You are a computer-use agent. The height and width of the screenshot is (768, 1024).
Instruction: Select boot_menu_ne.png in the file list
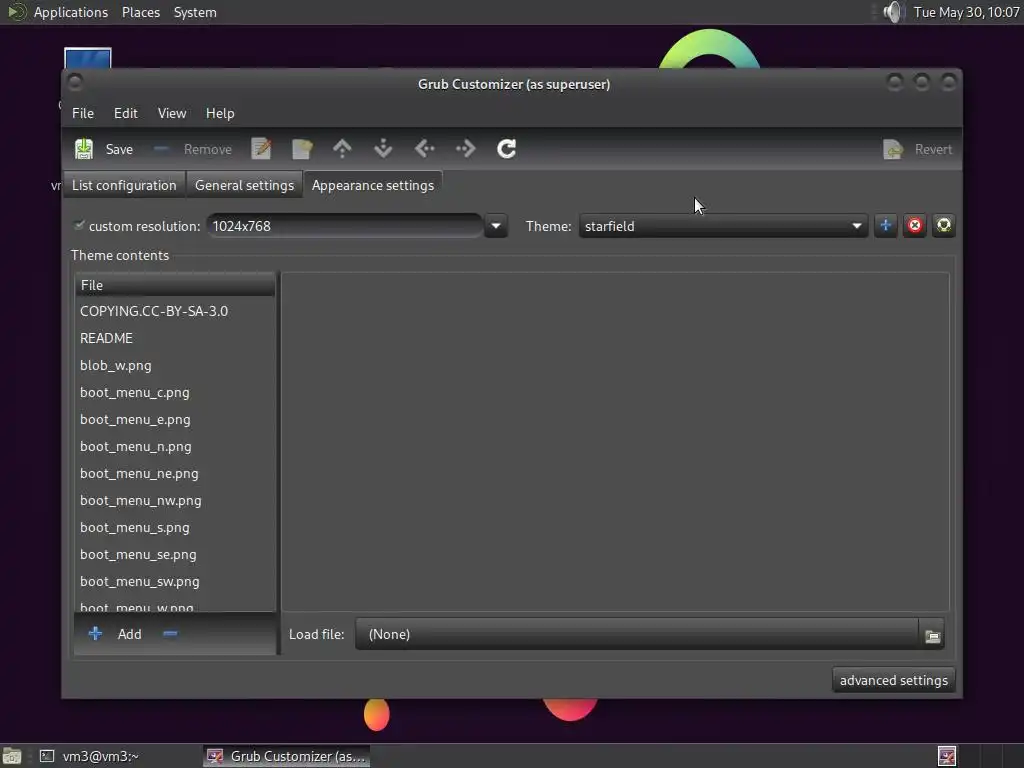175,473
